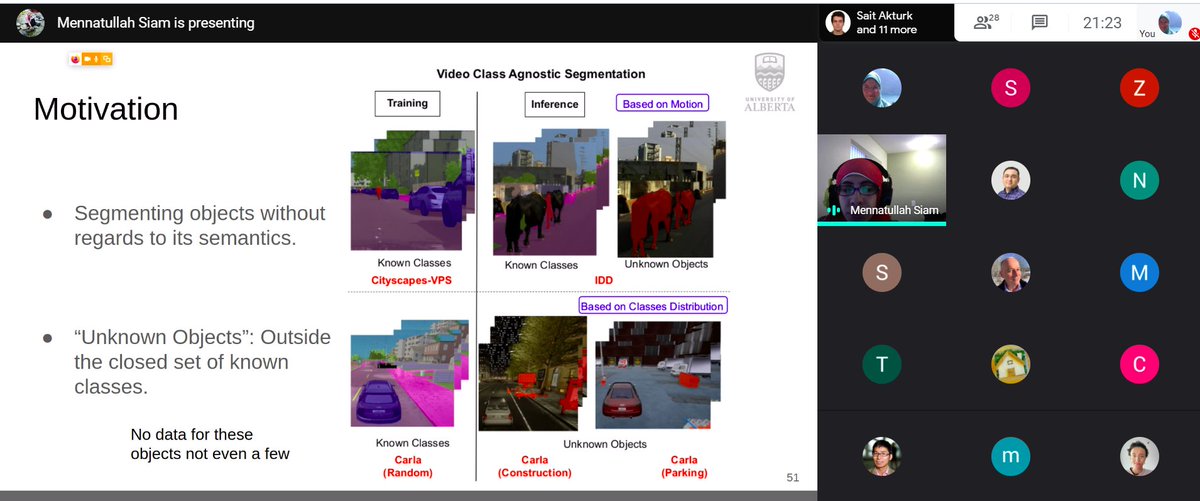Click the presenter avatar beside 'Mennatullah Siam is presenting'
This screenshot has height=501, width=1200.
(30, 22)
